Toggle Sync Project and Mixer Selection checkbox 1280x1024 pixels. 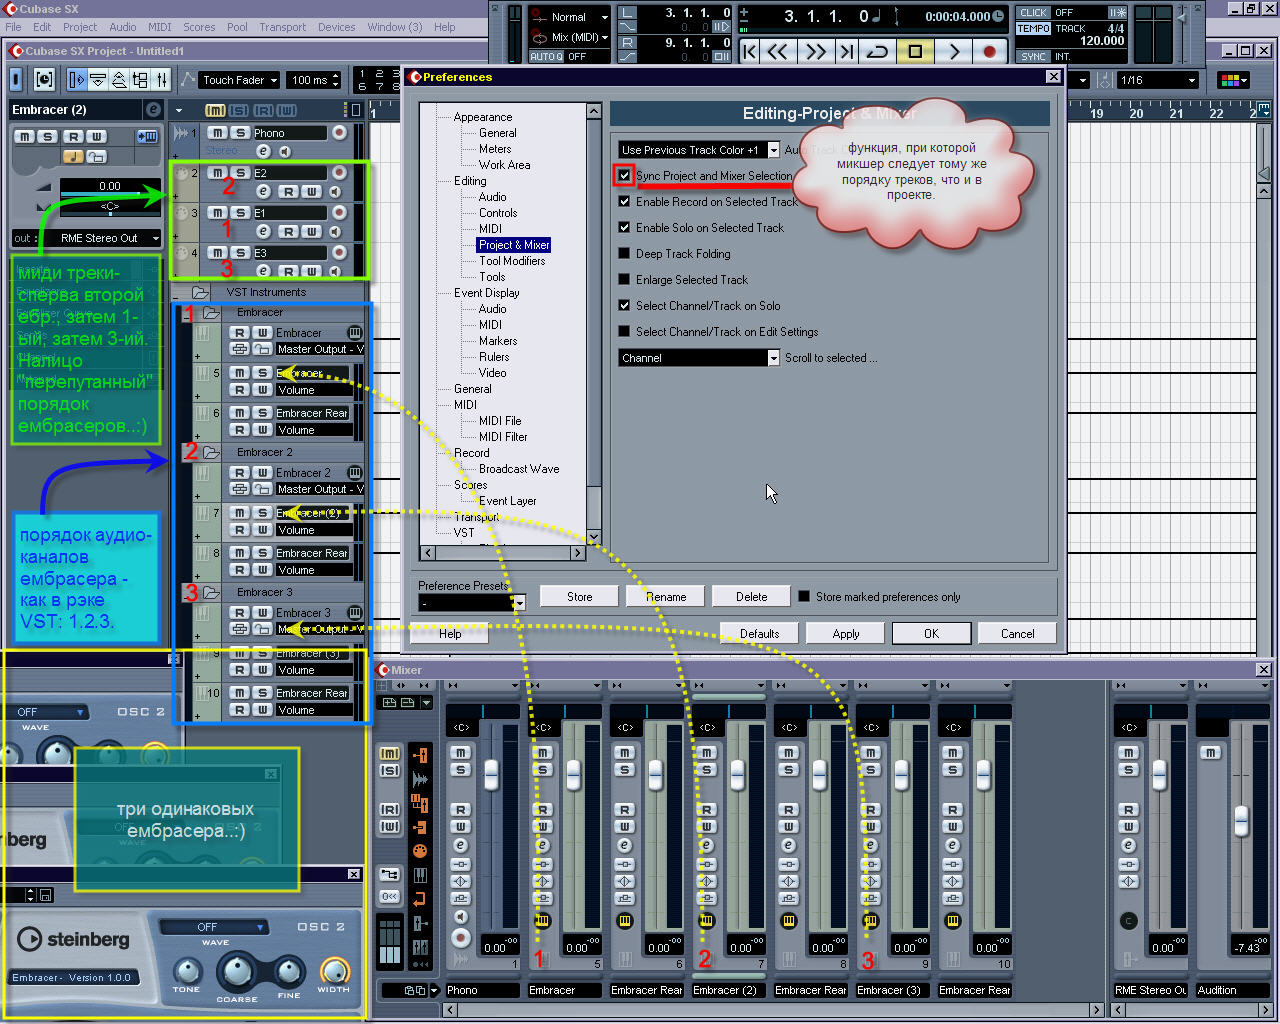pos(624,176)
